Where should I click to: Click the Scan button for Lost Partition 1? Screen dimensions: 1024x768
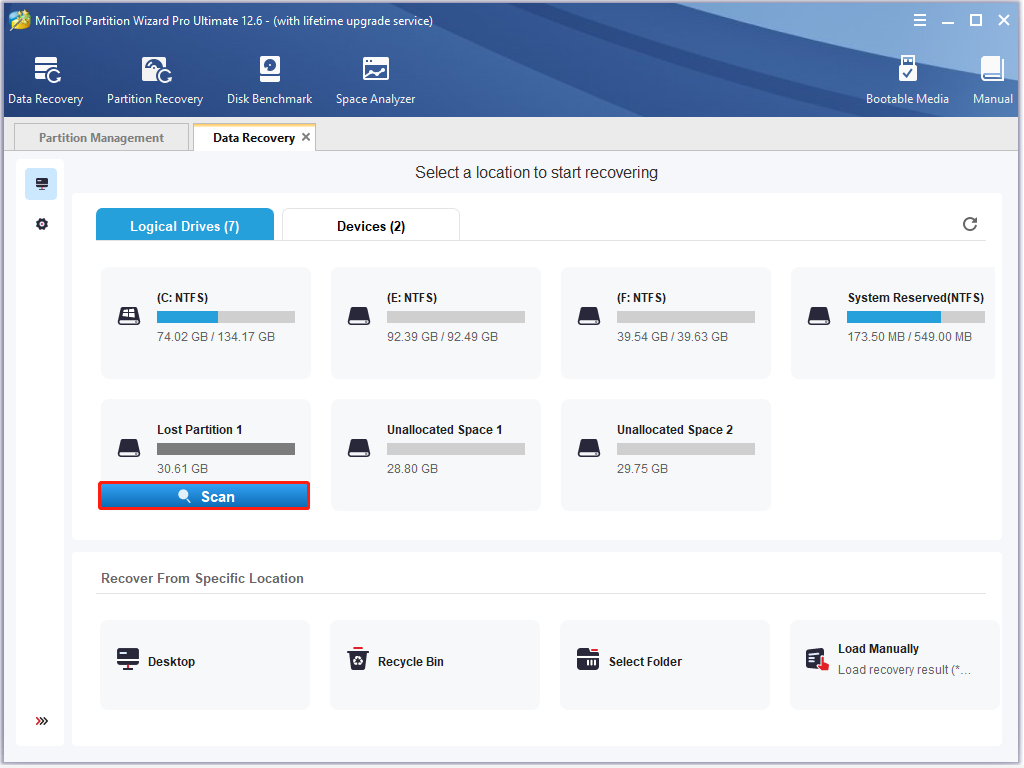coord(204,496)
